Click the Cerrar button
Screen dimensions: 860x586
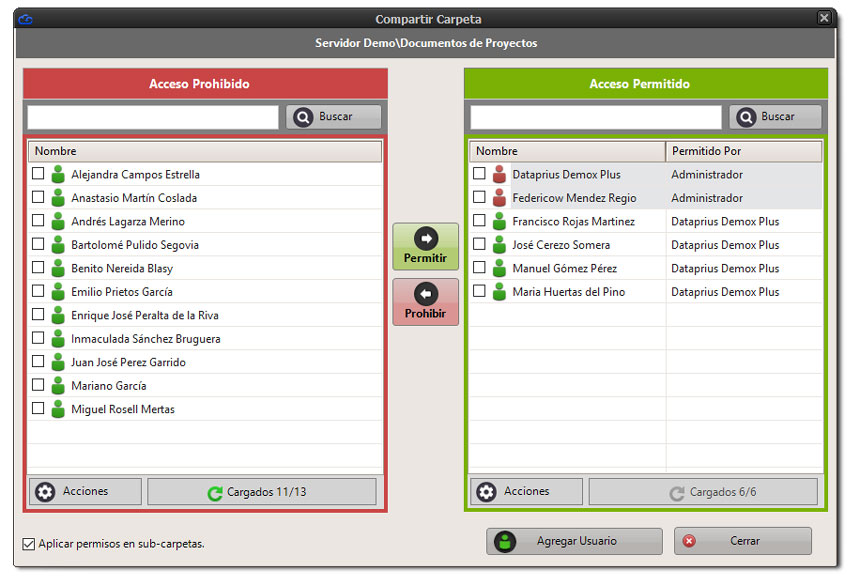[743, 541]
